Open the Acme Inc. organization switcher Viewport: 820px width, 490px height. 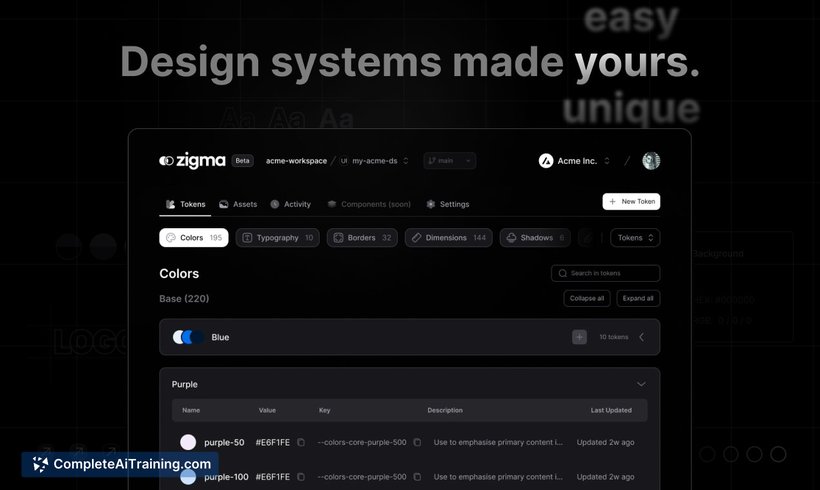coord(574,161)
